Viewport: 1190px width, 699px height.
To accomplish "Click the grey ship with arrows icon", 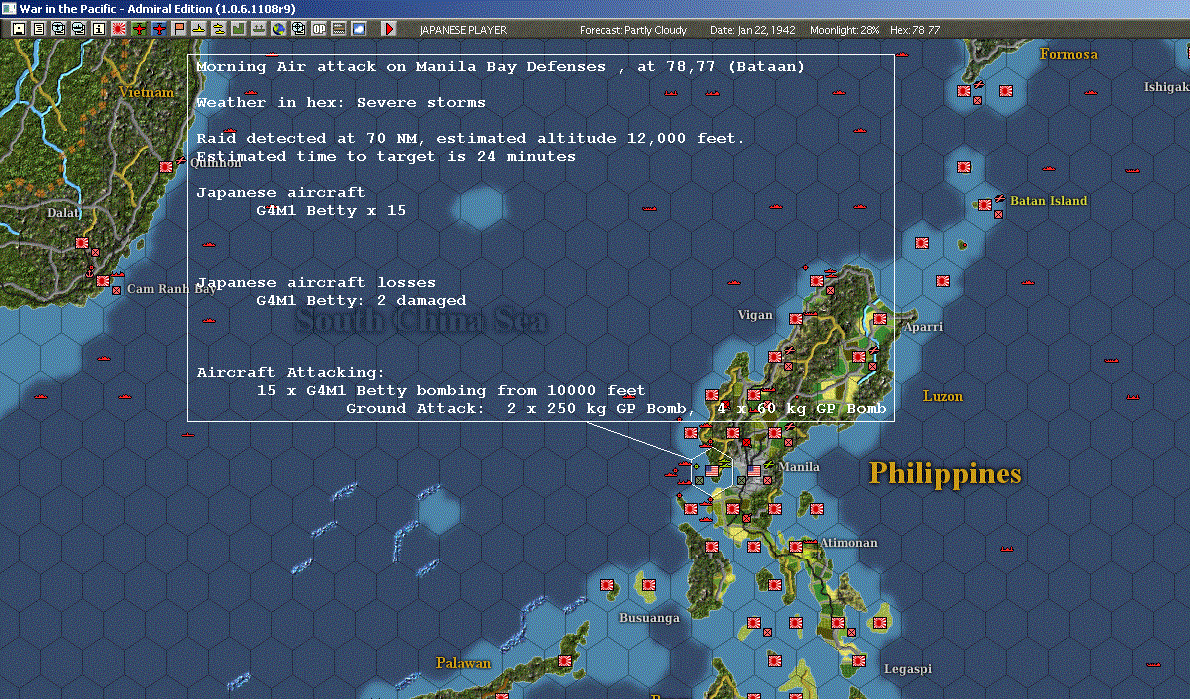I will pos(259,29).
